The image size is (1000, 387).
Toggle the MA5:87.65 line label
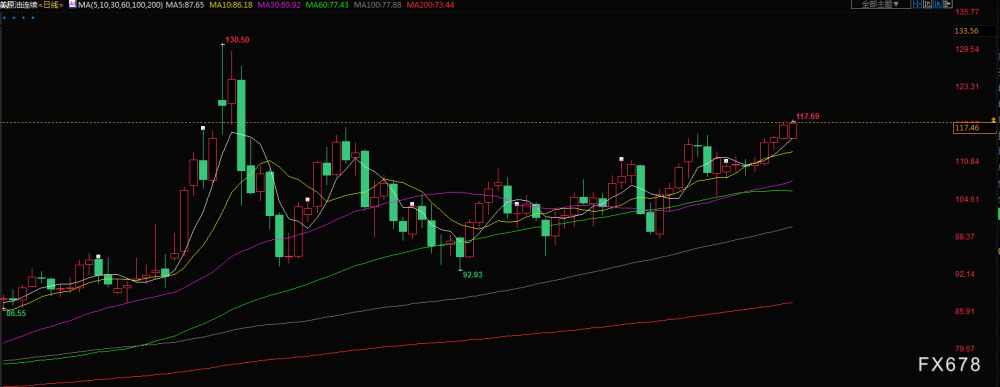pyautogui.click(x=184, y=5)
